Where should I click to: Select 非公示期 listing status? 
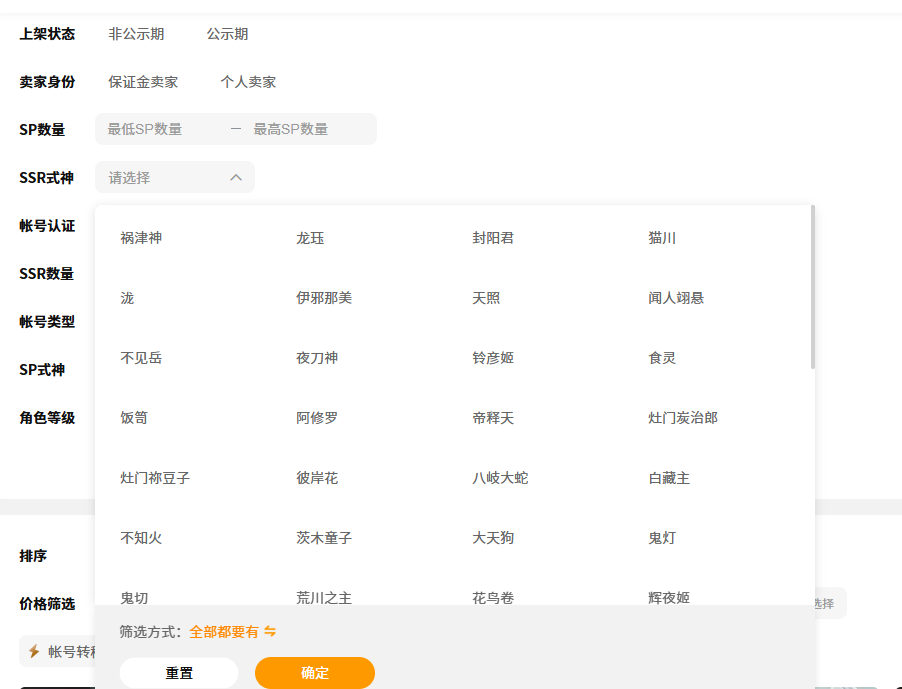(136, 34)
